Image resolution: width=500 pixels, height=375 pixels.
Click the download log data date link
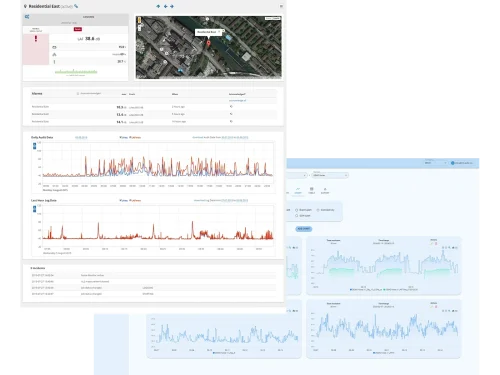pos(235,200)
